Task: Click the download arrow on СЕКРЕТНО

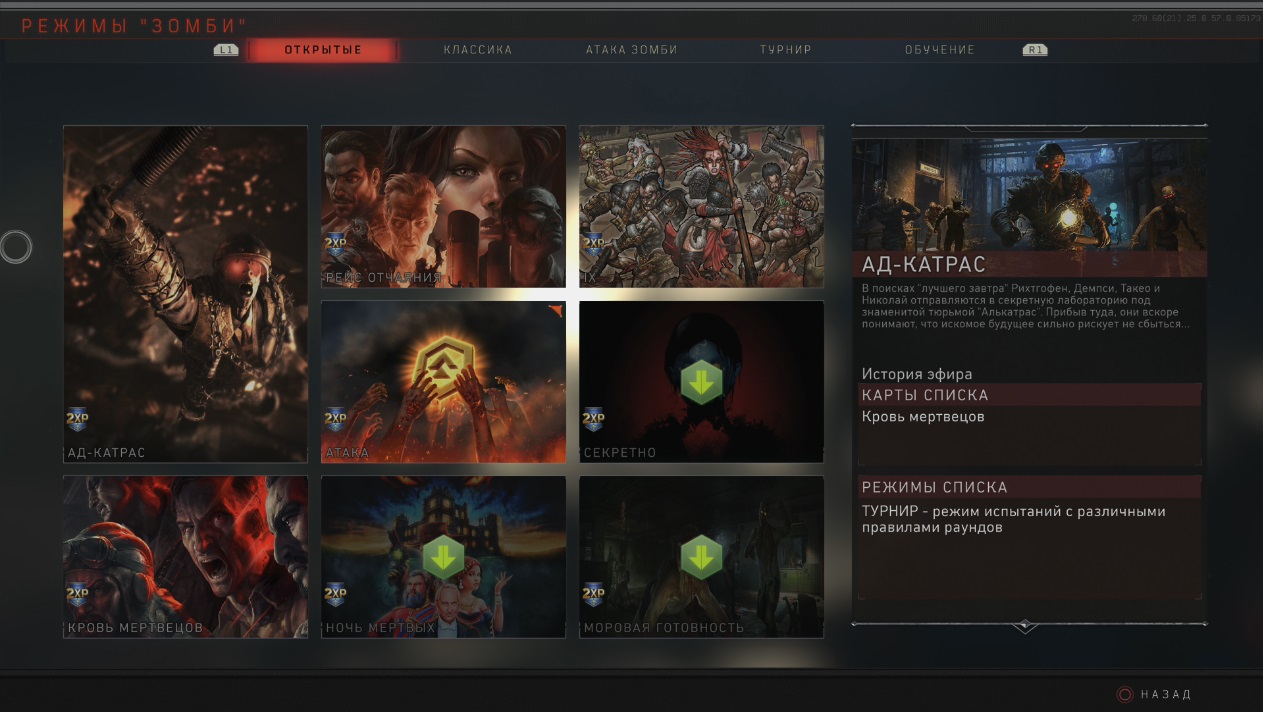Action: click(x=701, y=381)
